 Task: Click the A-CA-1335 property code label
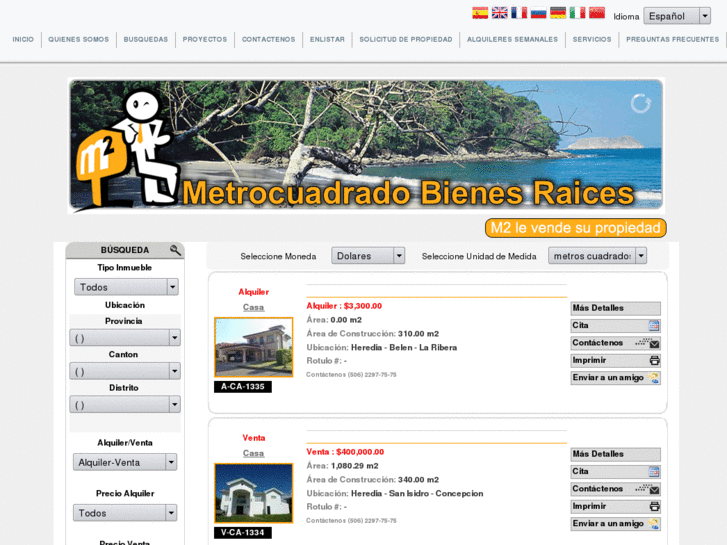243,387
